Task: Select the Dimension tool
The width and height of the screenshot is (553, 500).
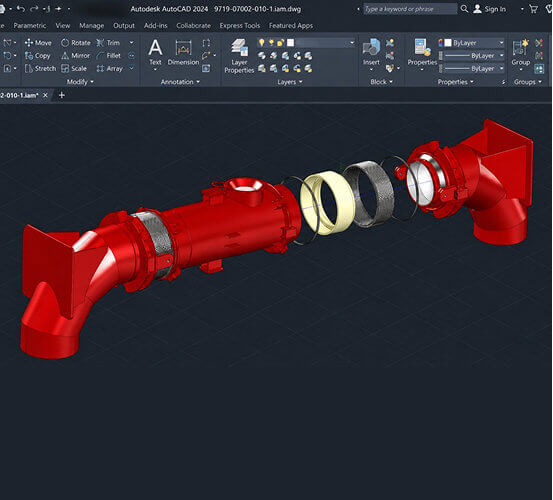Action: tap(183, 53)
